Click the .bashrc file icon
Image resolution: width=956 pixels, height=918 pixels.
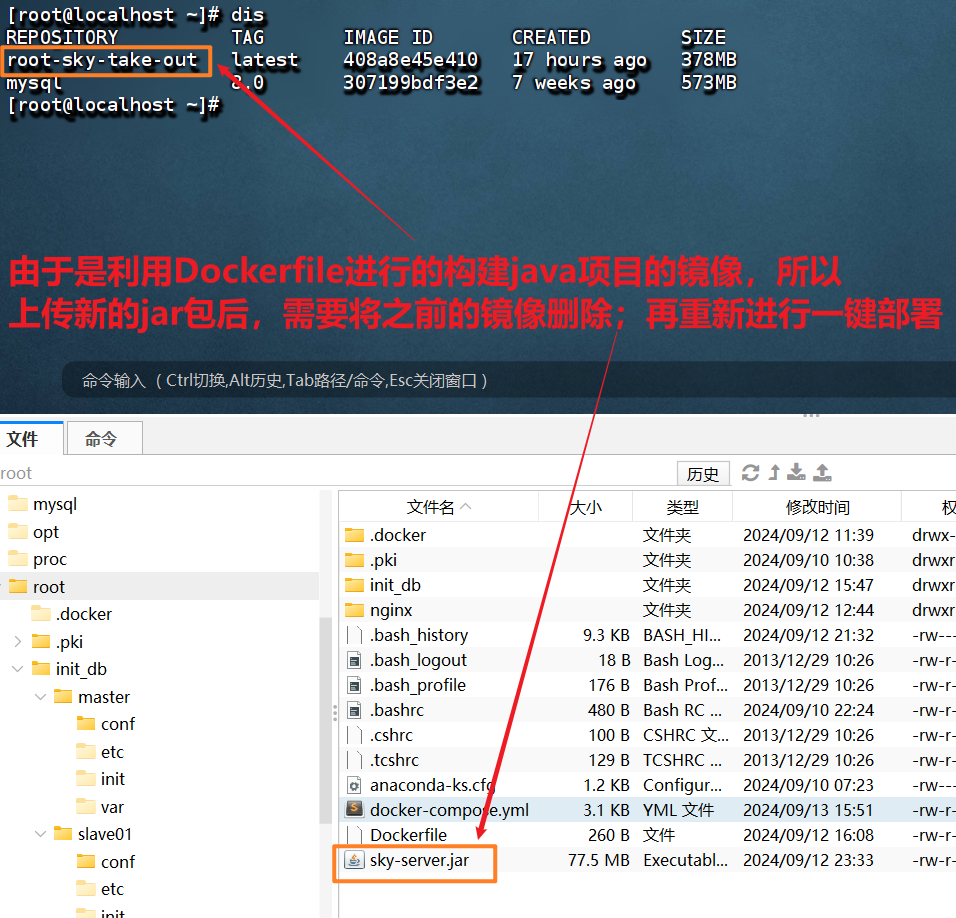(354, 710)
